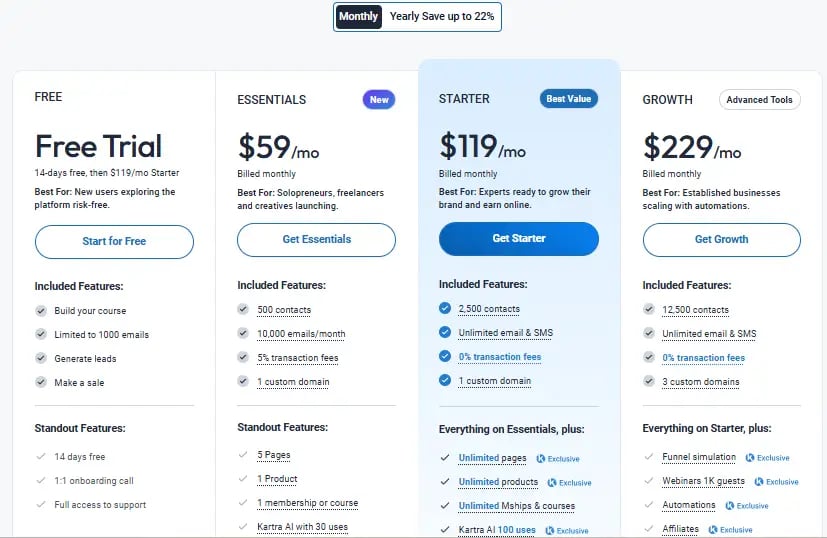Screen dimensions: 827x538
Task: Click the Essentials 1 custom domain link
Action: 293,382
